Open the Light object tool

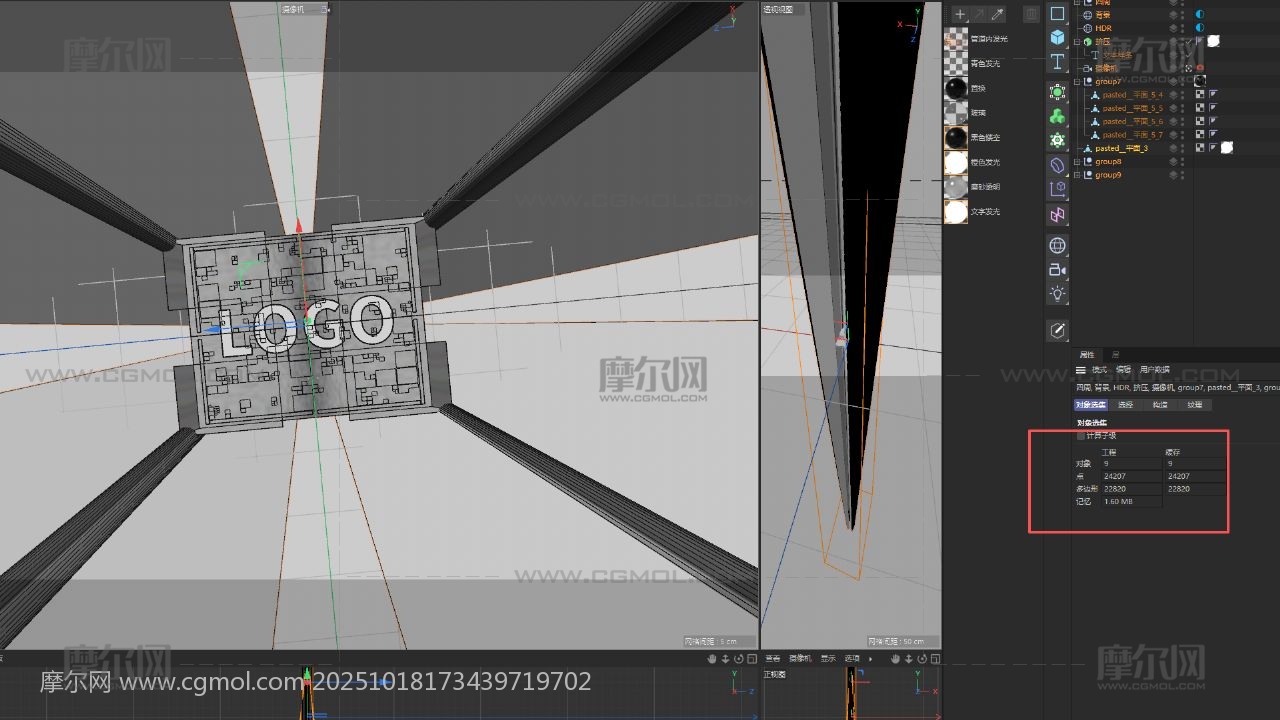pyautogui.click(x=1057, y=294)
